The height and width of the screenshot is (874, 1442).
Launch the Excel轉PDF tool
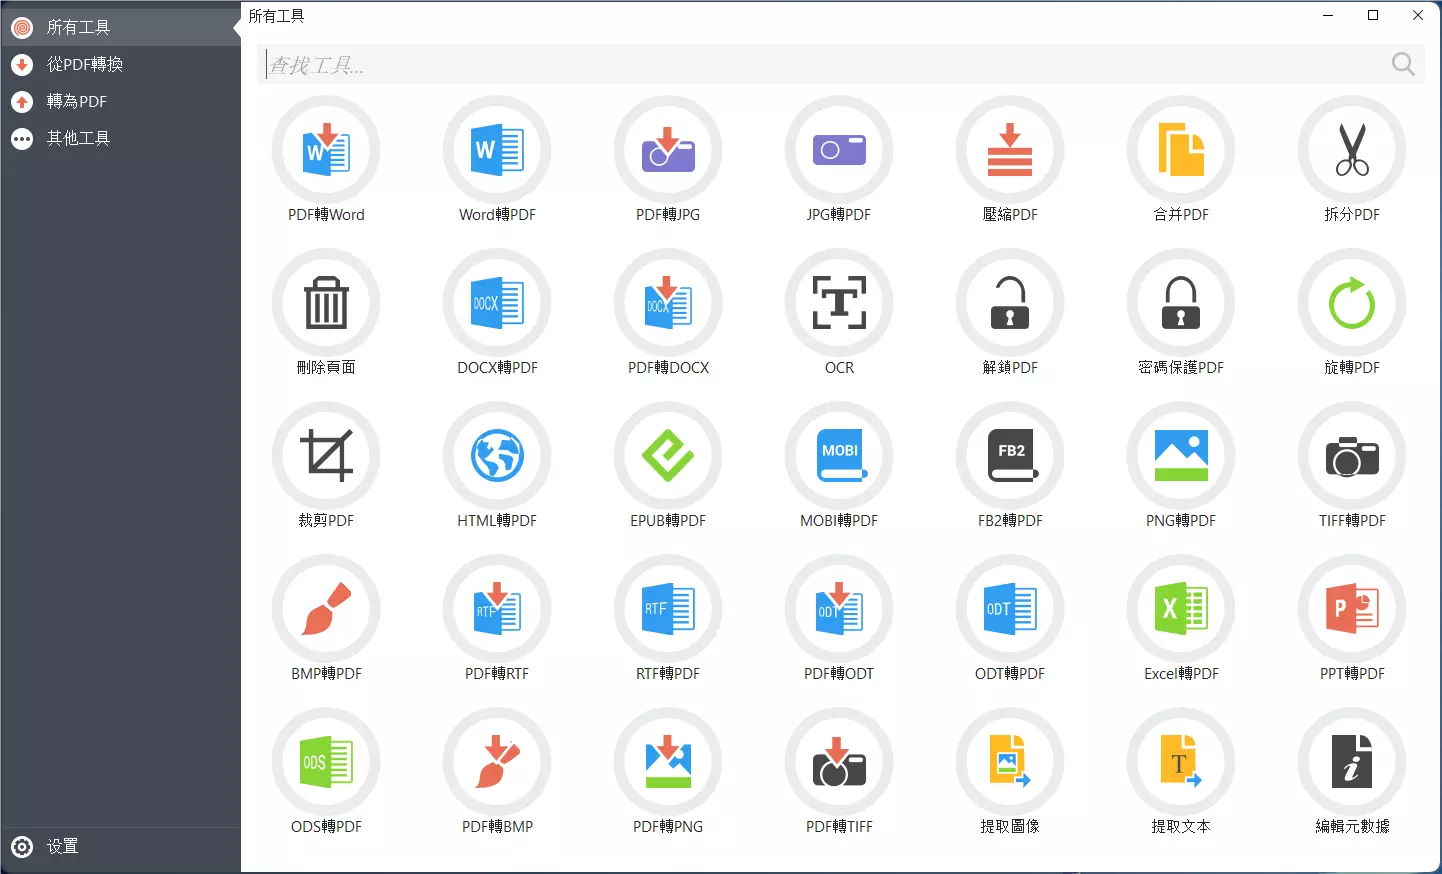1181,609
